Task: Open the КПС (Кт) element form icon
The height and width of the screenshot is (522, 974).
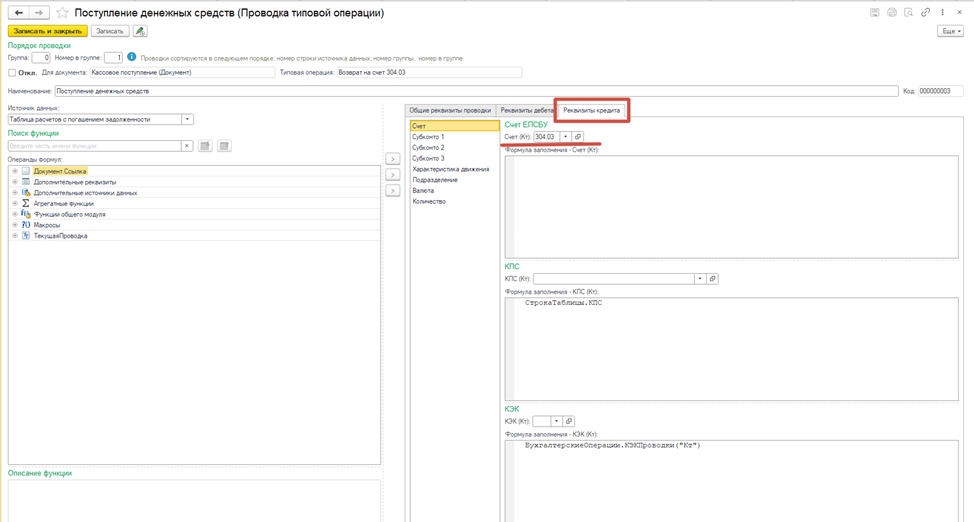Action: 712,279
